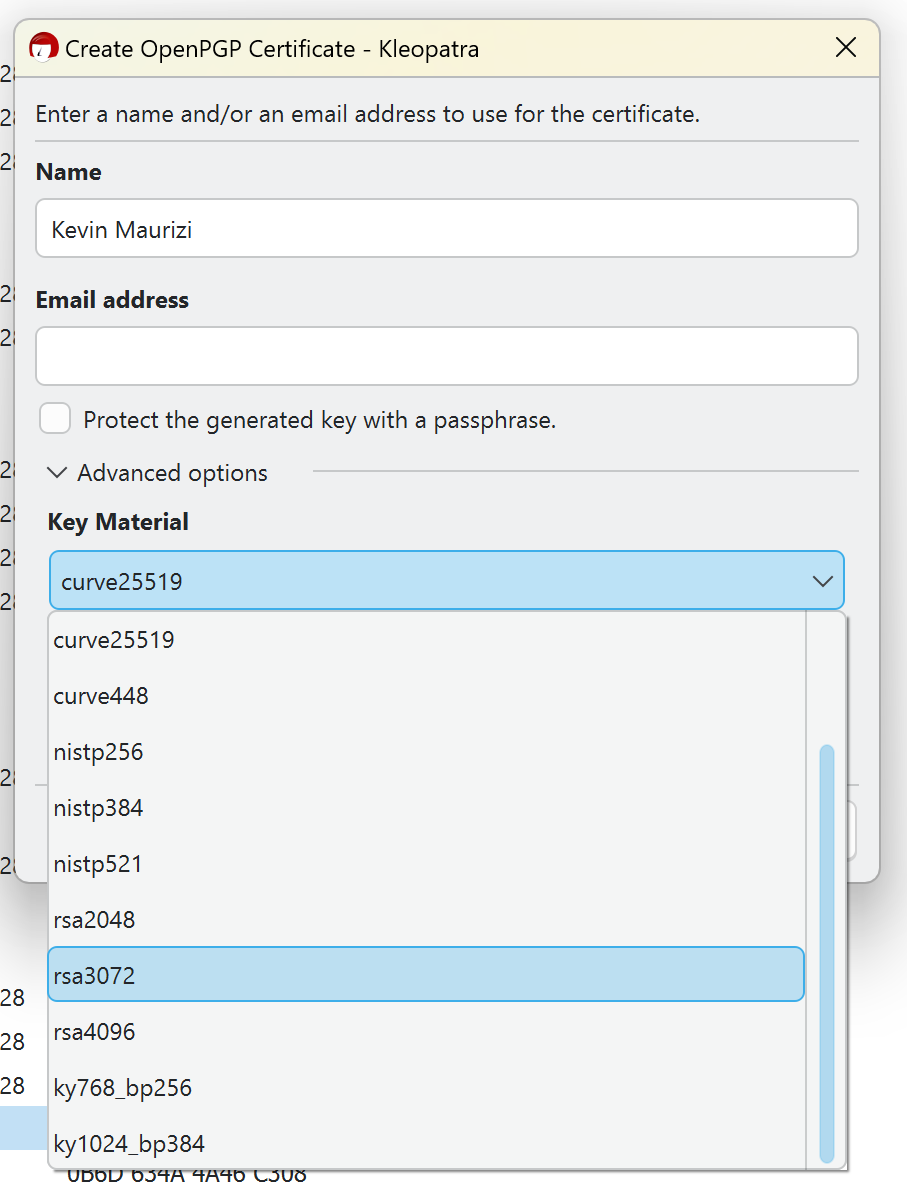Click the dialog title bar text

tap(272, 48)
